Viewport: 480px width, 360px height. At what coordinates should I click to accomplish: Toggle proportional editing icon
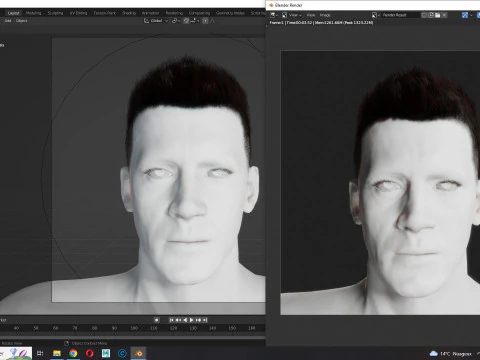click(205, 21)
